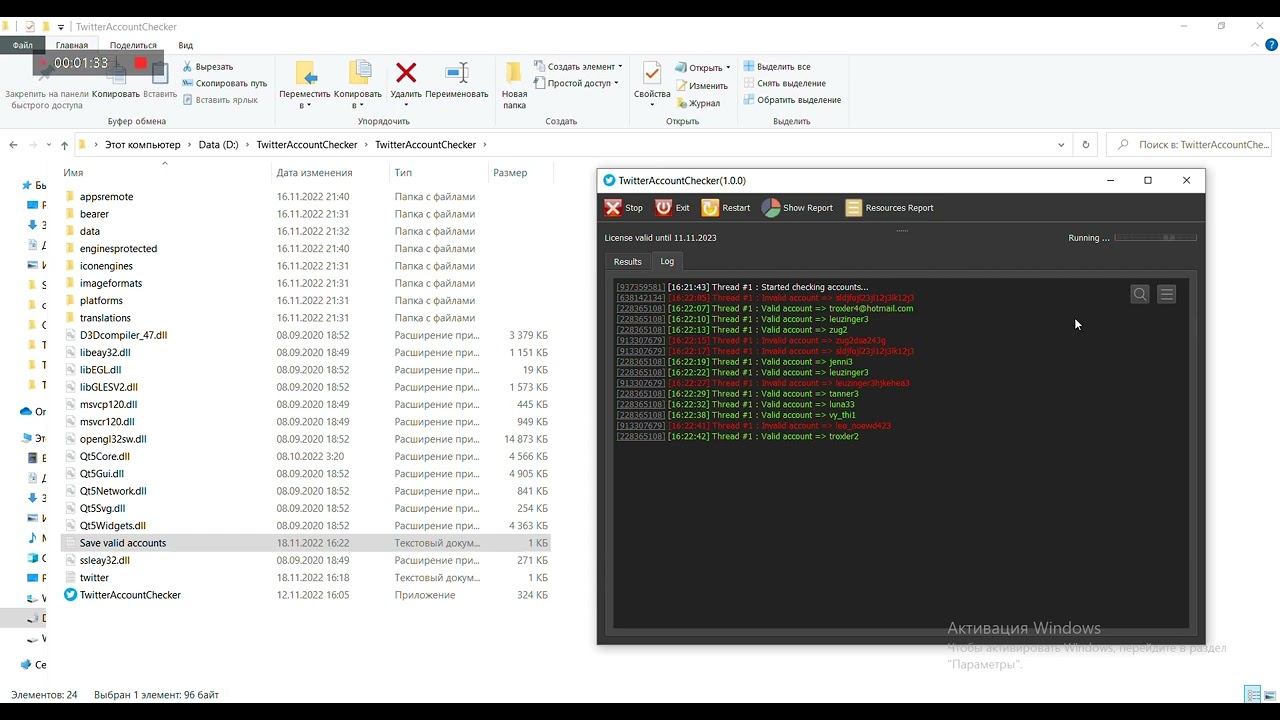Sort by the Тип column header
Viewport: 1280px width, 720px height.
point(403,173)
